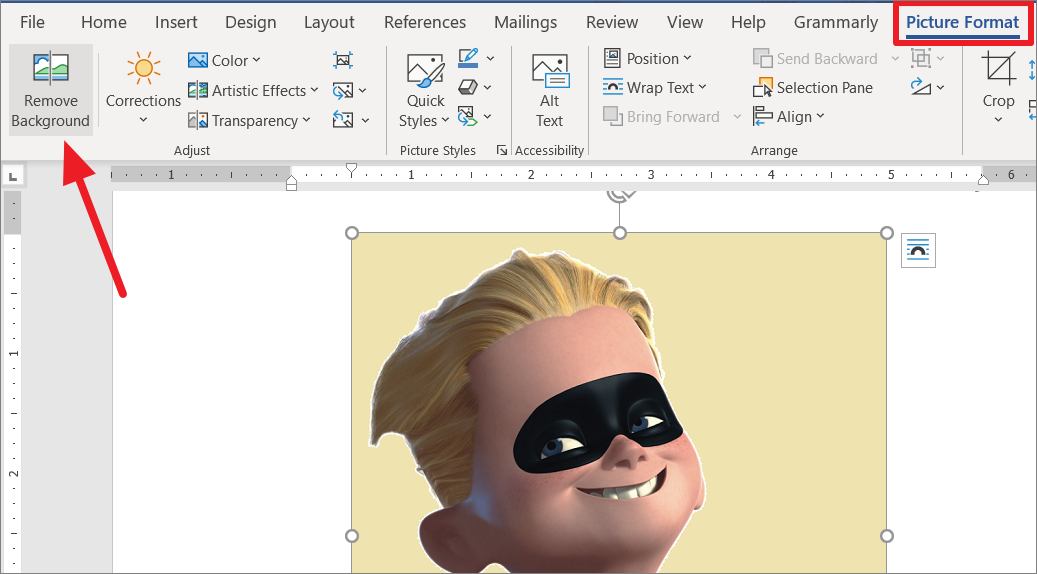Image resolution: width=1037 pixels, height=574 pixels.
Task: Click the image rotation handle
Action: (620, 194)
